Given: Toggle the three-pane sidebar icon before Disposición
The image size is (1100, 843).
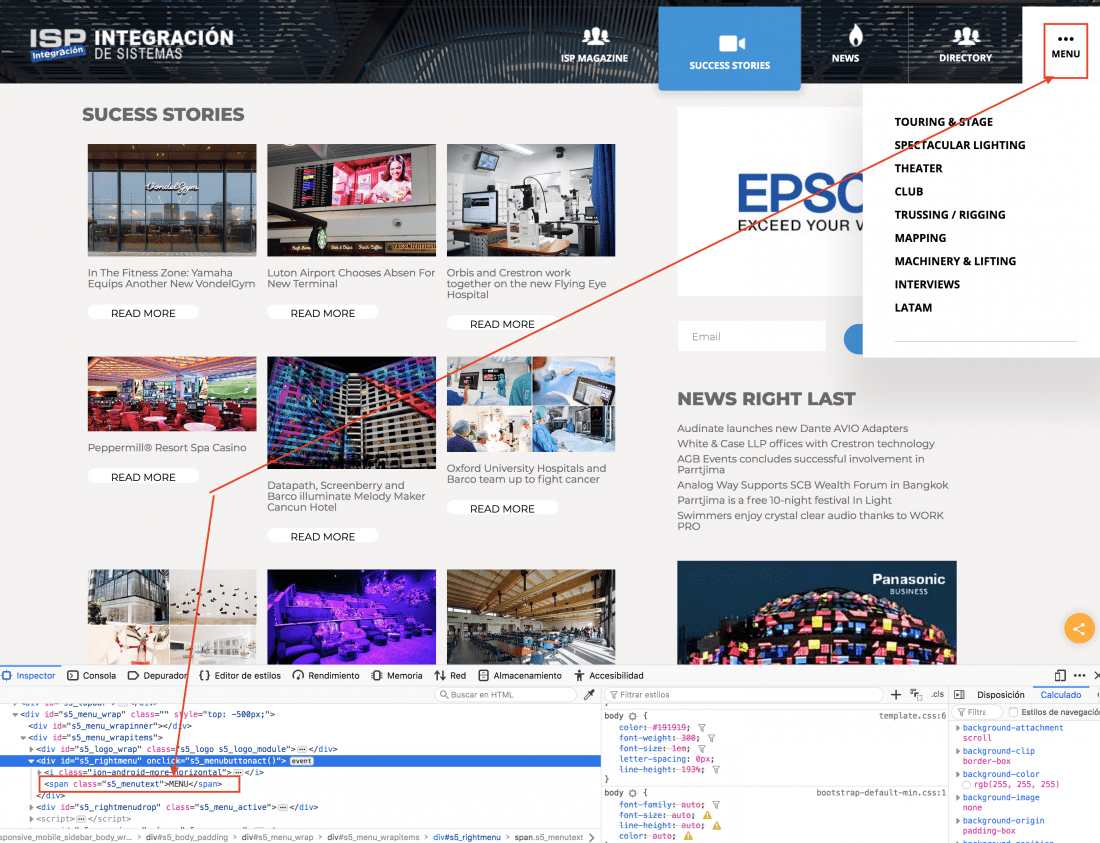Looking at the screenshot, I should (x=959, y=694).
